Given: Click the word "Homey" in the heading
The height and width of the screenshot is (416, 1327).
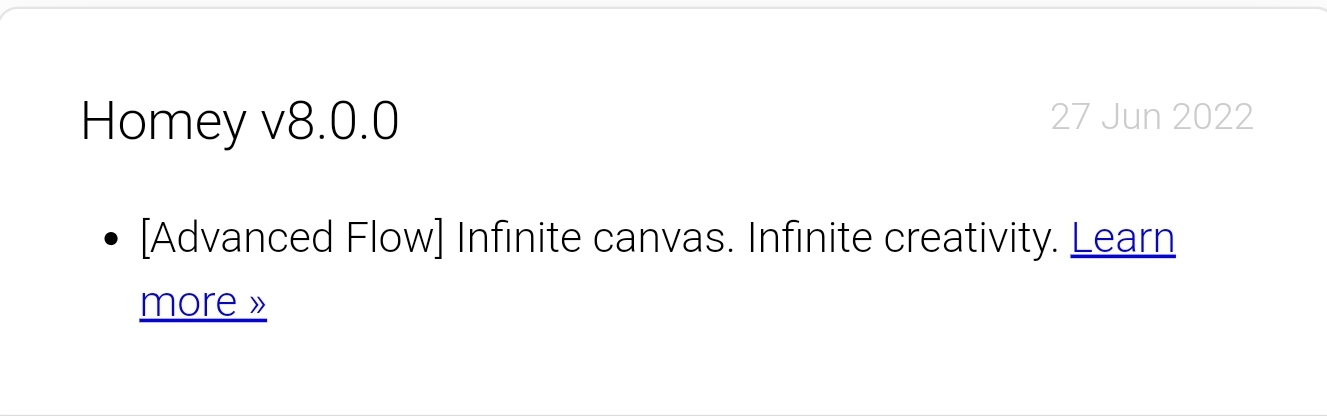Looking at the screenshot, I should tap(163, 122).
